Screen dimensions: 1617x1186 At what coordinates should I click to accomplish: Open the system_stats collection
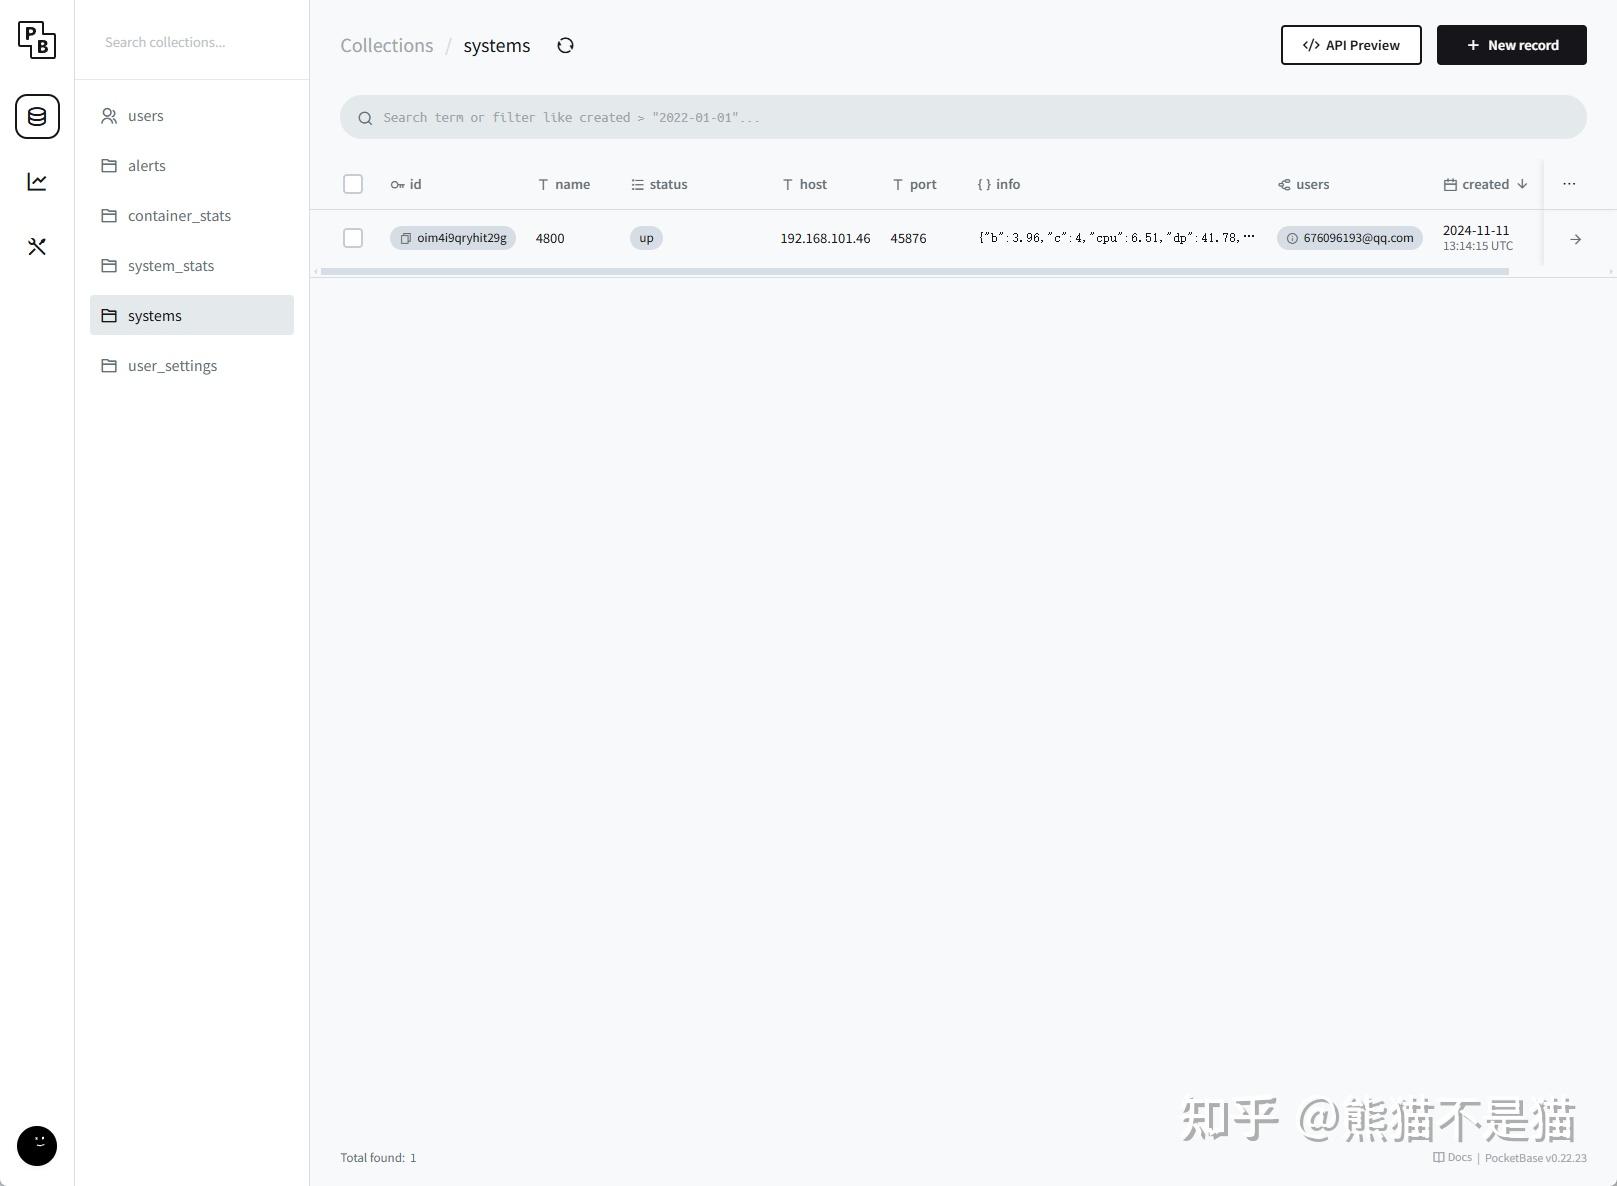[192, 266]
